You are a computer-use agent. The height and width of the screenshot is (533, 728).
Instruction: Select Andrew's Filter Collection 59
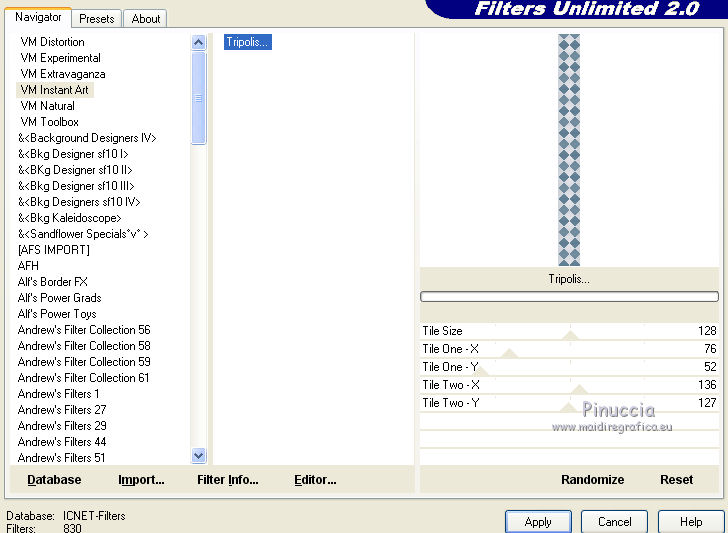point(84,362)
